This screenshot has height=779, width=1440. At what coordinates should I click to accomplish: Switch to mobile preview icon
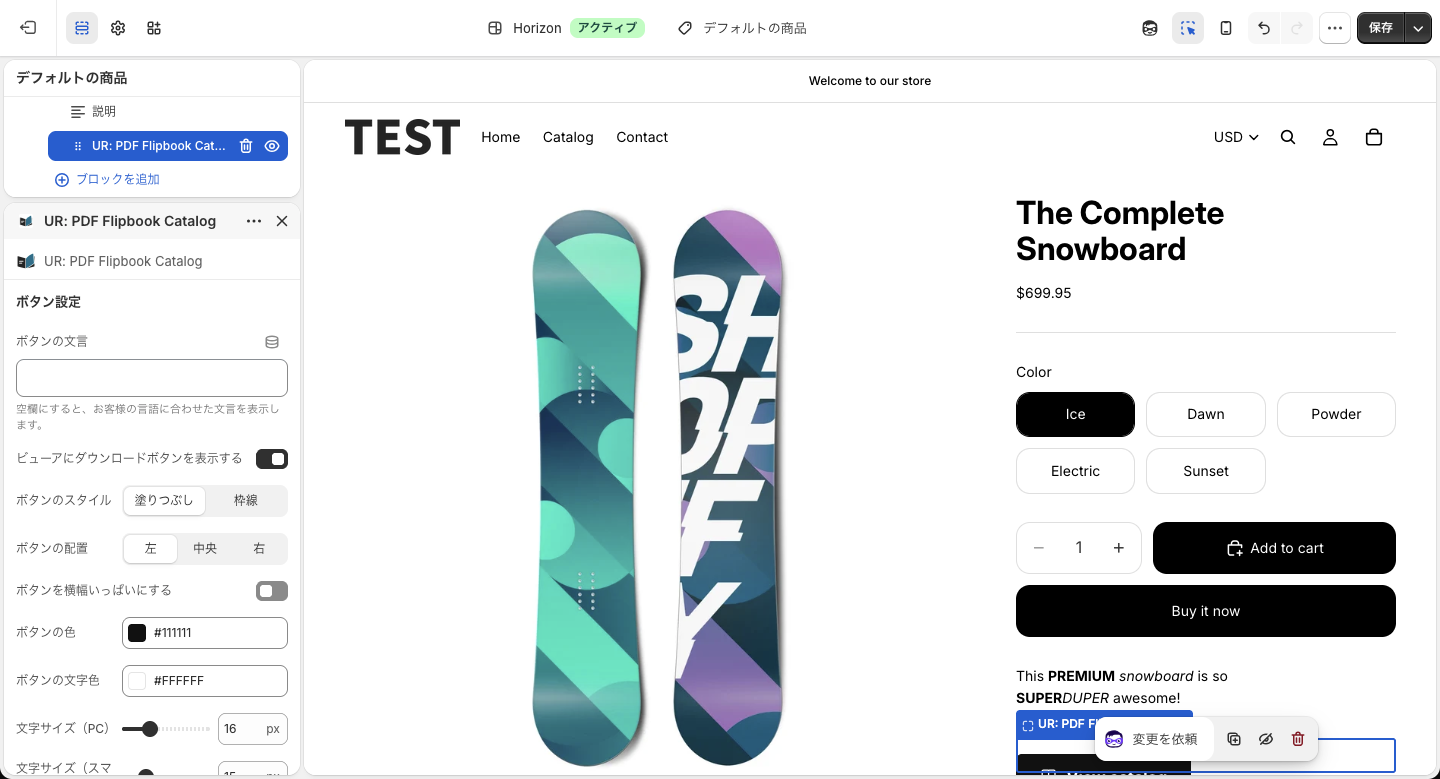pos(1226,28)
